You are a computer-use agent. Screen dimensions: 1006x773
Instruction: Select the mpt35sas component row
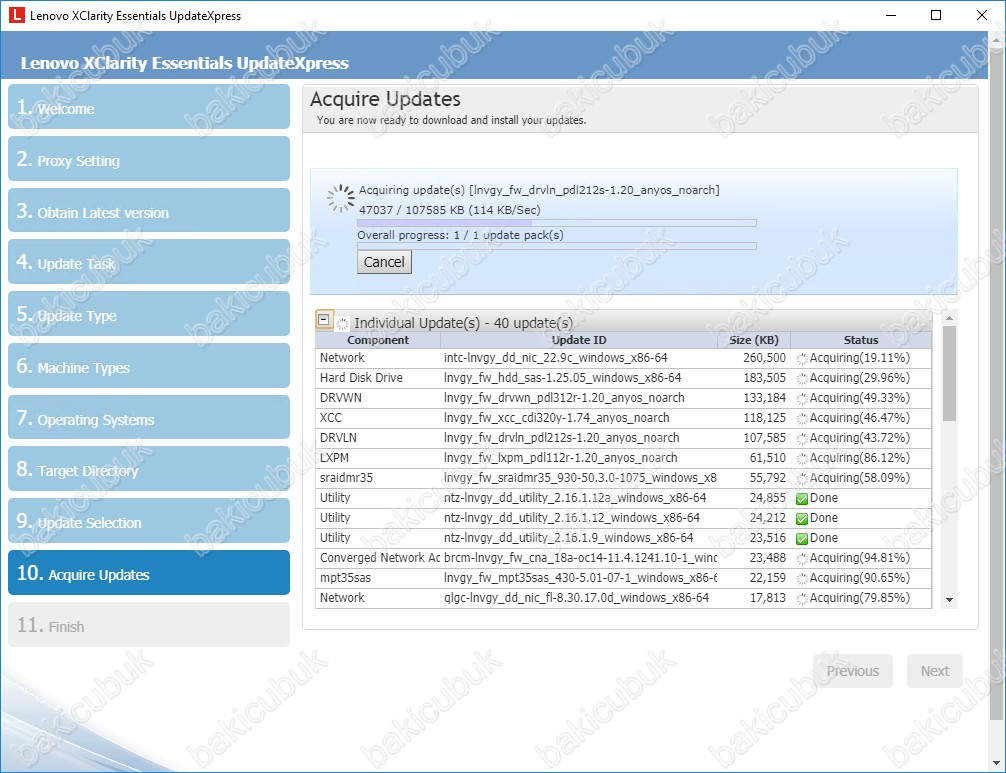[623, 577]
